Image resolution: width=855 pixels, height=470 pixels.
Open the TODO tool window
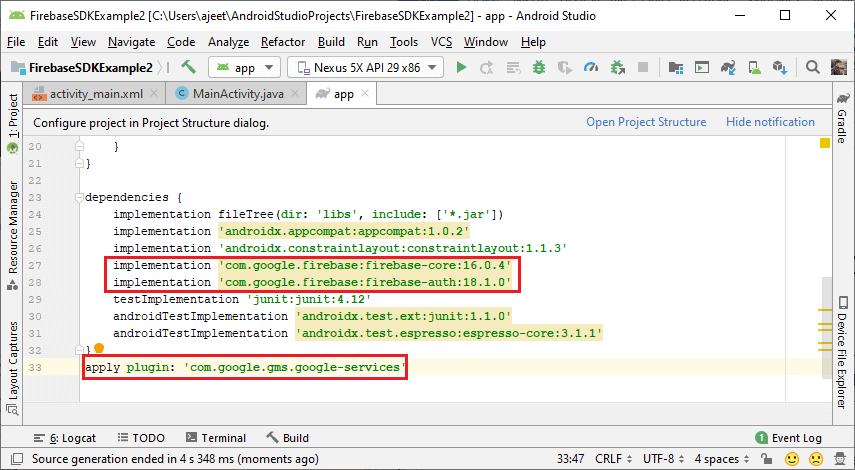(x=141, y=438)
